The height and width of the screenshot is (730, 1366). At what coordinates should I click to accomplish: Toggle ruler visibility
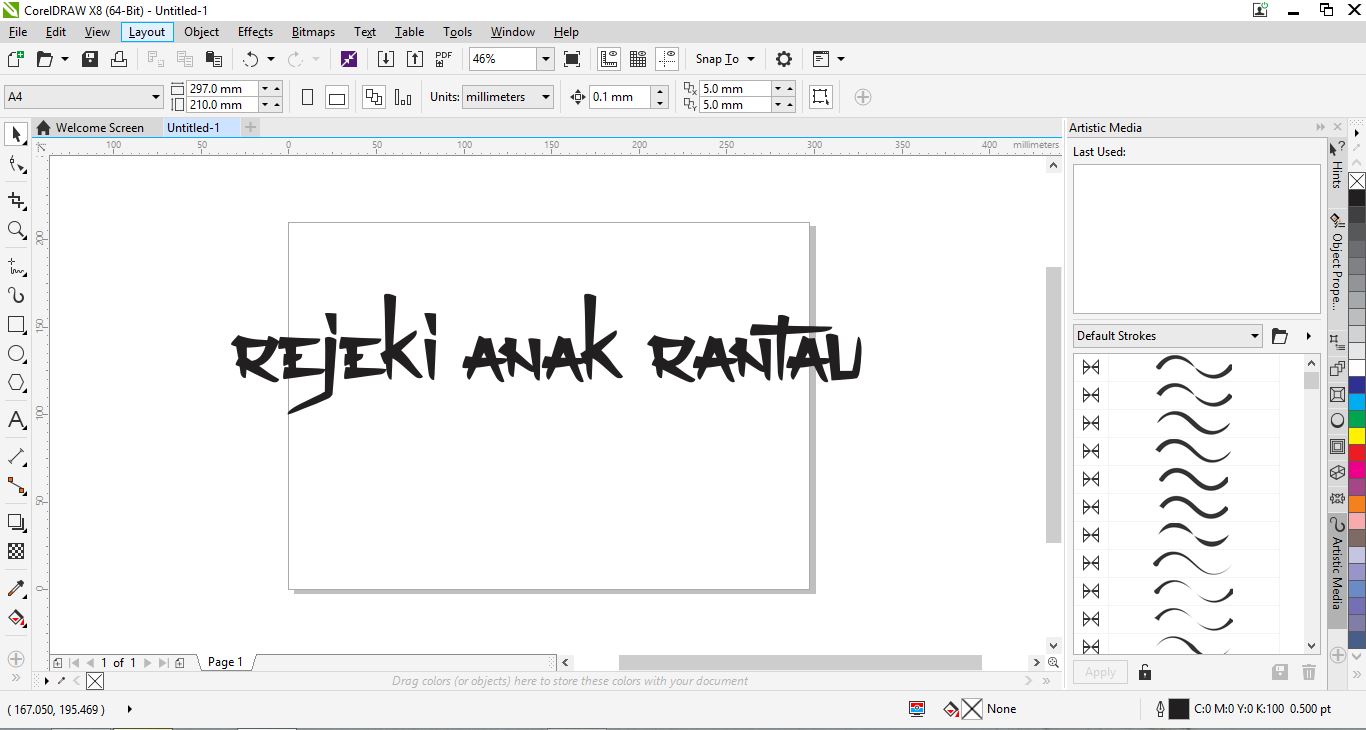tap(609, 59)
